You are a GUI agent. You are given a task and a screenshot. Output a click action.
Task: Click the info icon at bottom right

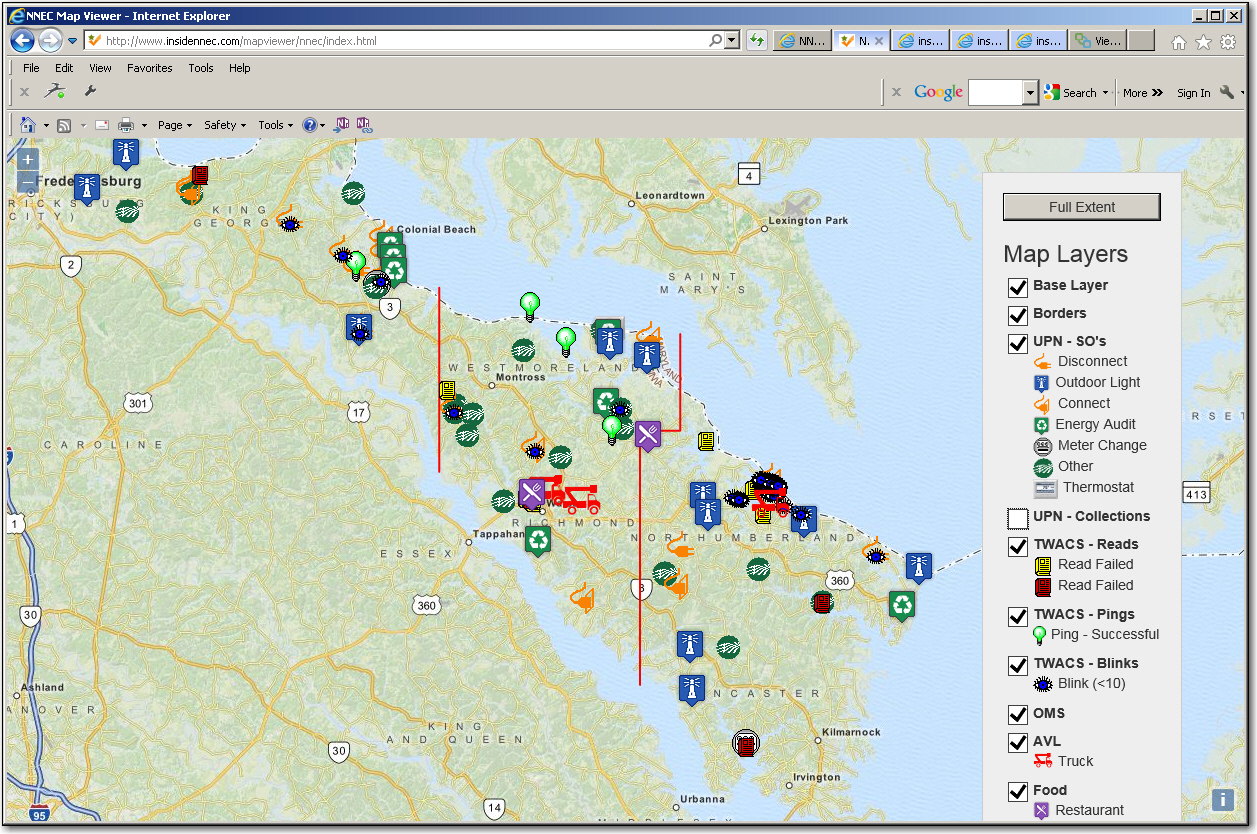click(1222, 800)
